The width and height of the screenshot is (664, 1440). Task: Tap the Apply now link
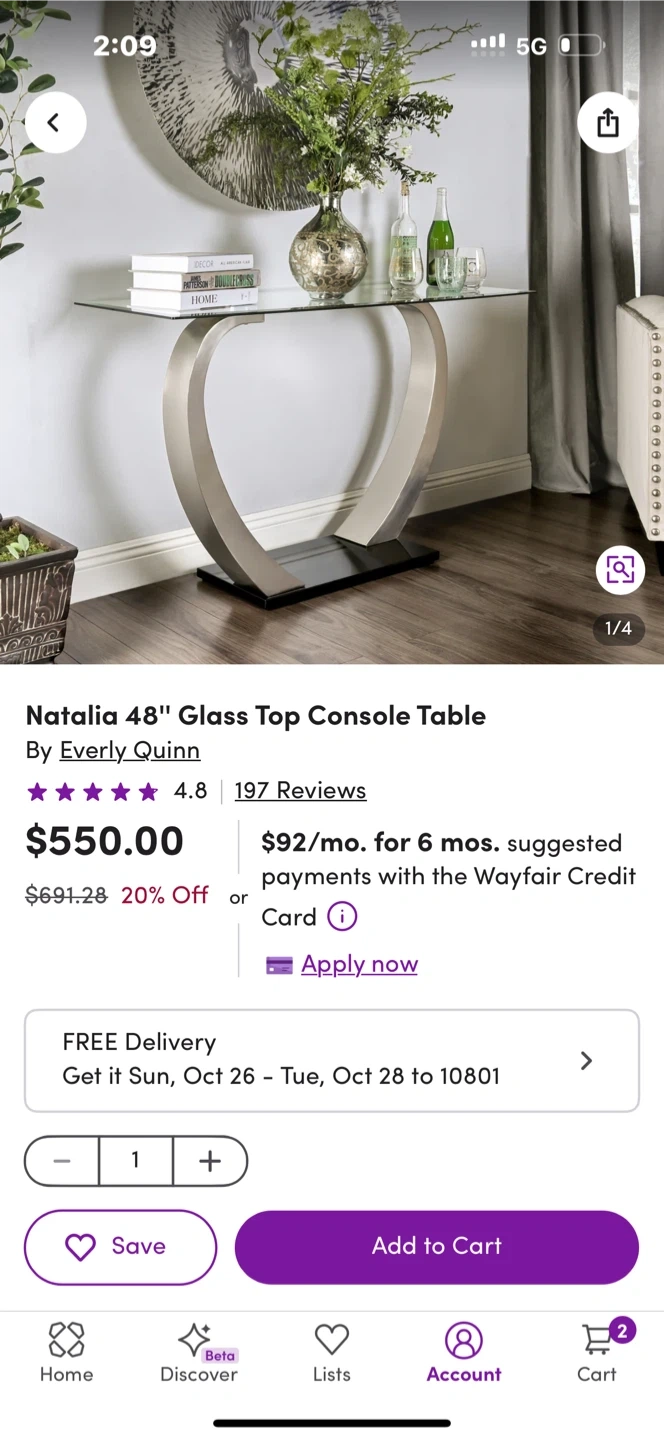[x=359, y=964]
